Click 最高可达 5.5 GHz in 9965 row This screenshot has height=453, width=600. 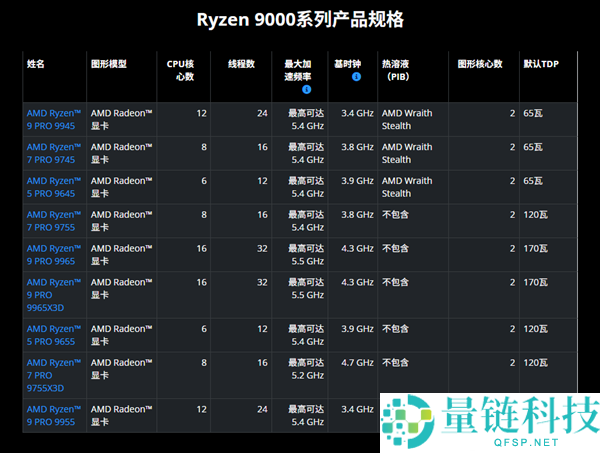pyautogui.click(x=306, y=255)
